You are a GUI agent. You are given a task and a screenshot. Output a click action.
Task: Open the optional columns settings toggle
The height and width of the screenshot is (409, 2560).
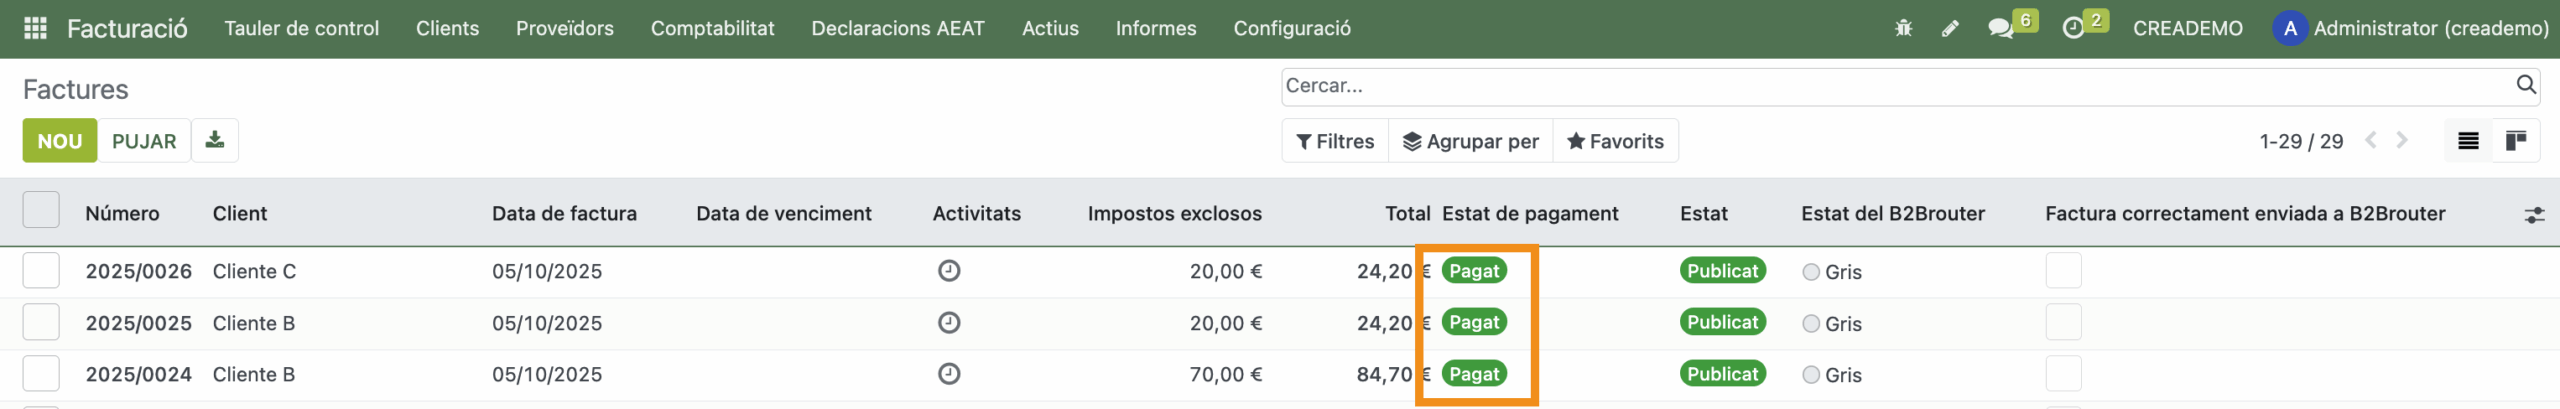pyautogui.click(x=2534, y=214)
